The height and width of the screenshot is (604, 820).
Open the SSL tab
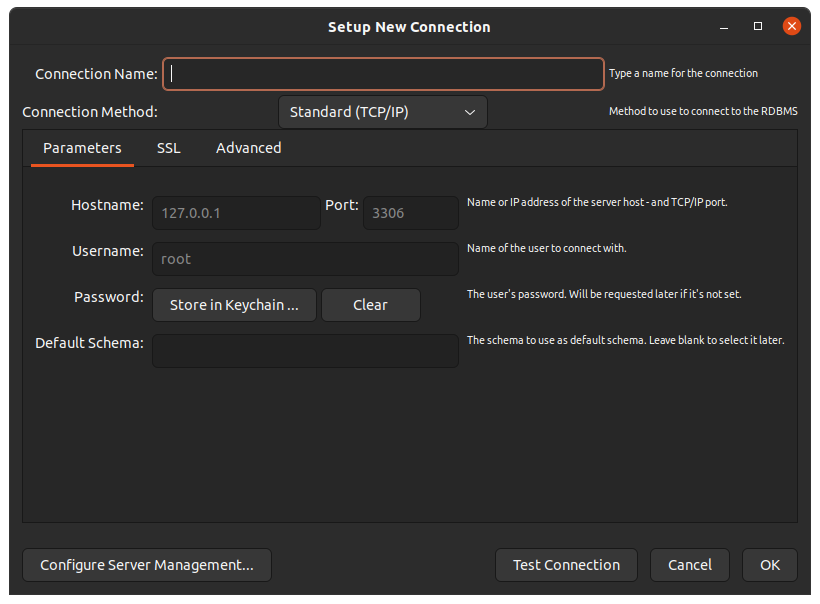[169, 148]
